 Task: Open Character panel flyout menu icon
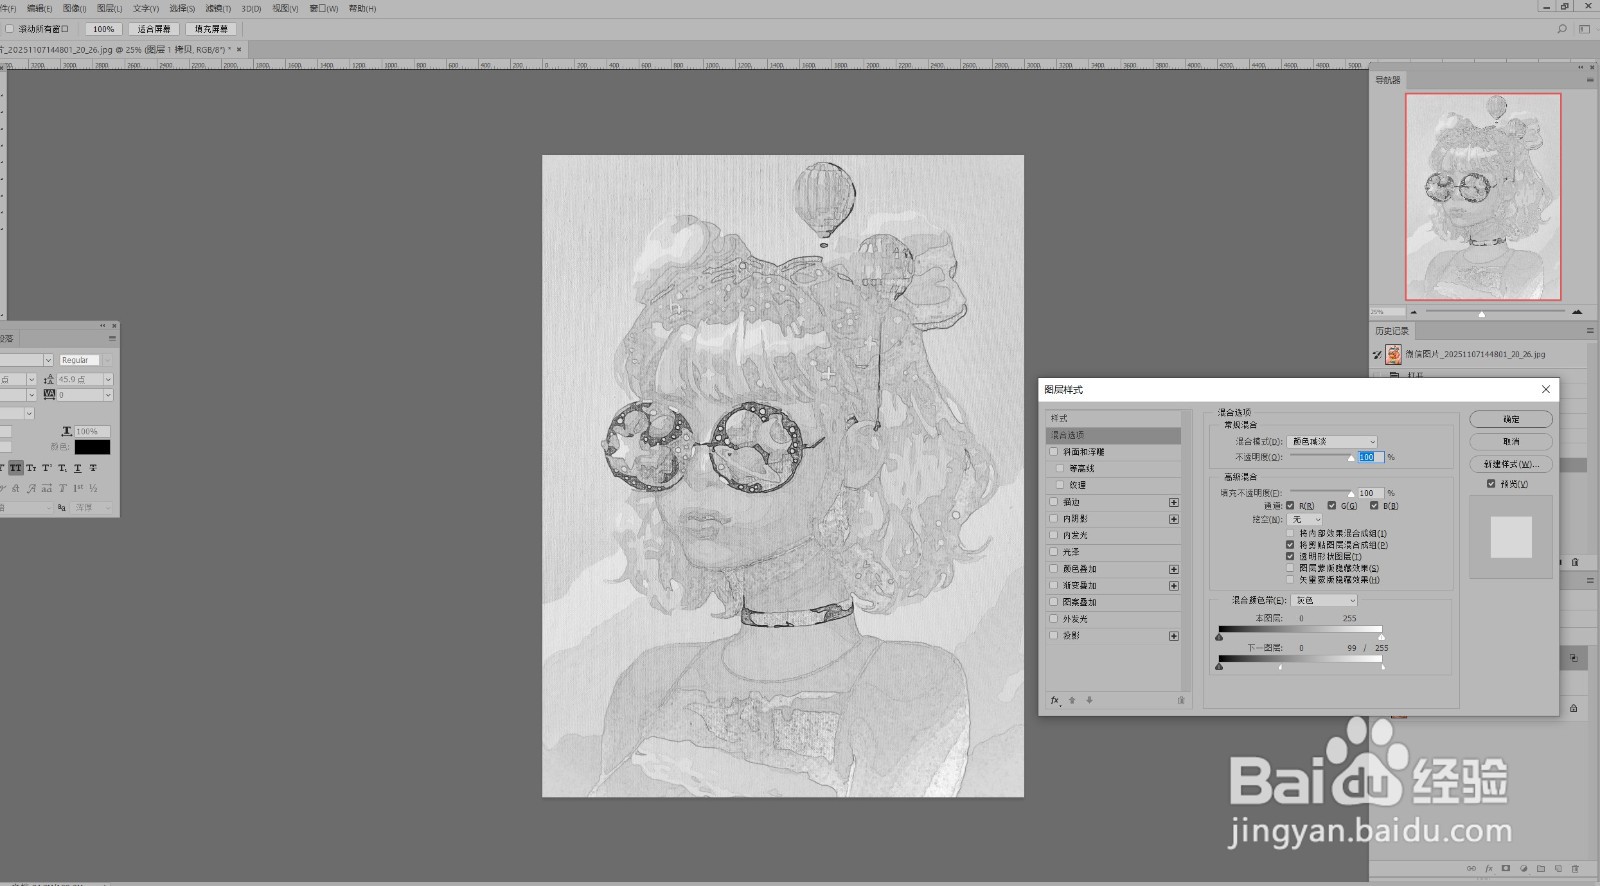[112, 338]
